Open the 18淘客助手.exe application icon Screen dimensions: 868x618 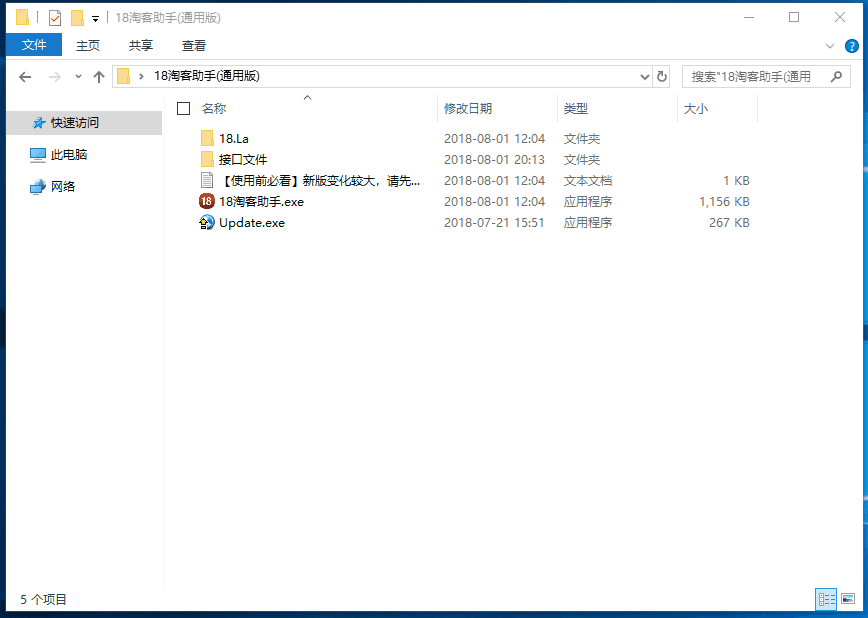[207, 202]
